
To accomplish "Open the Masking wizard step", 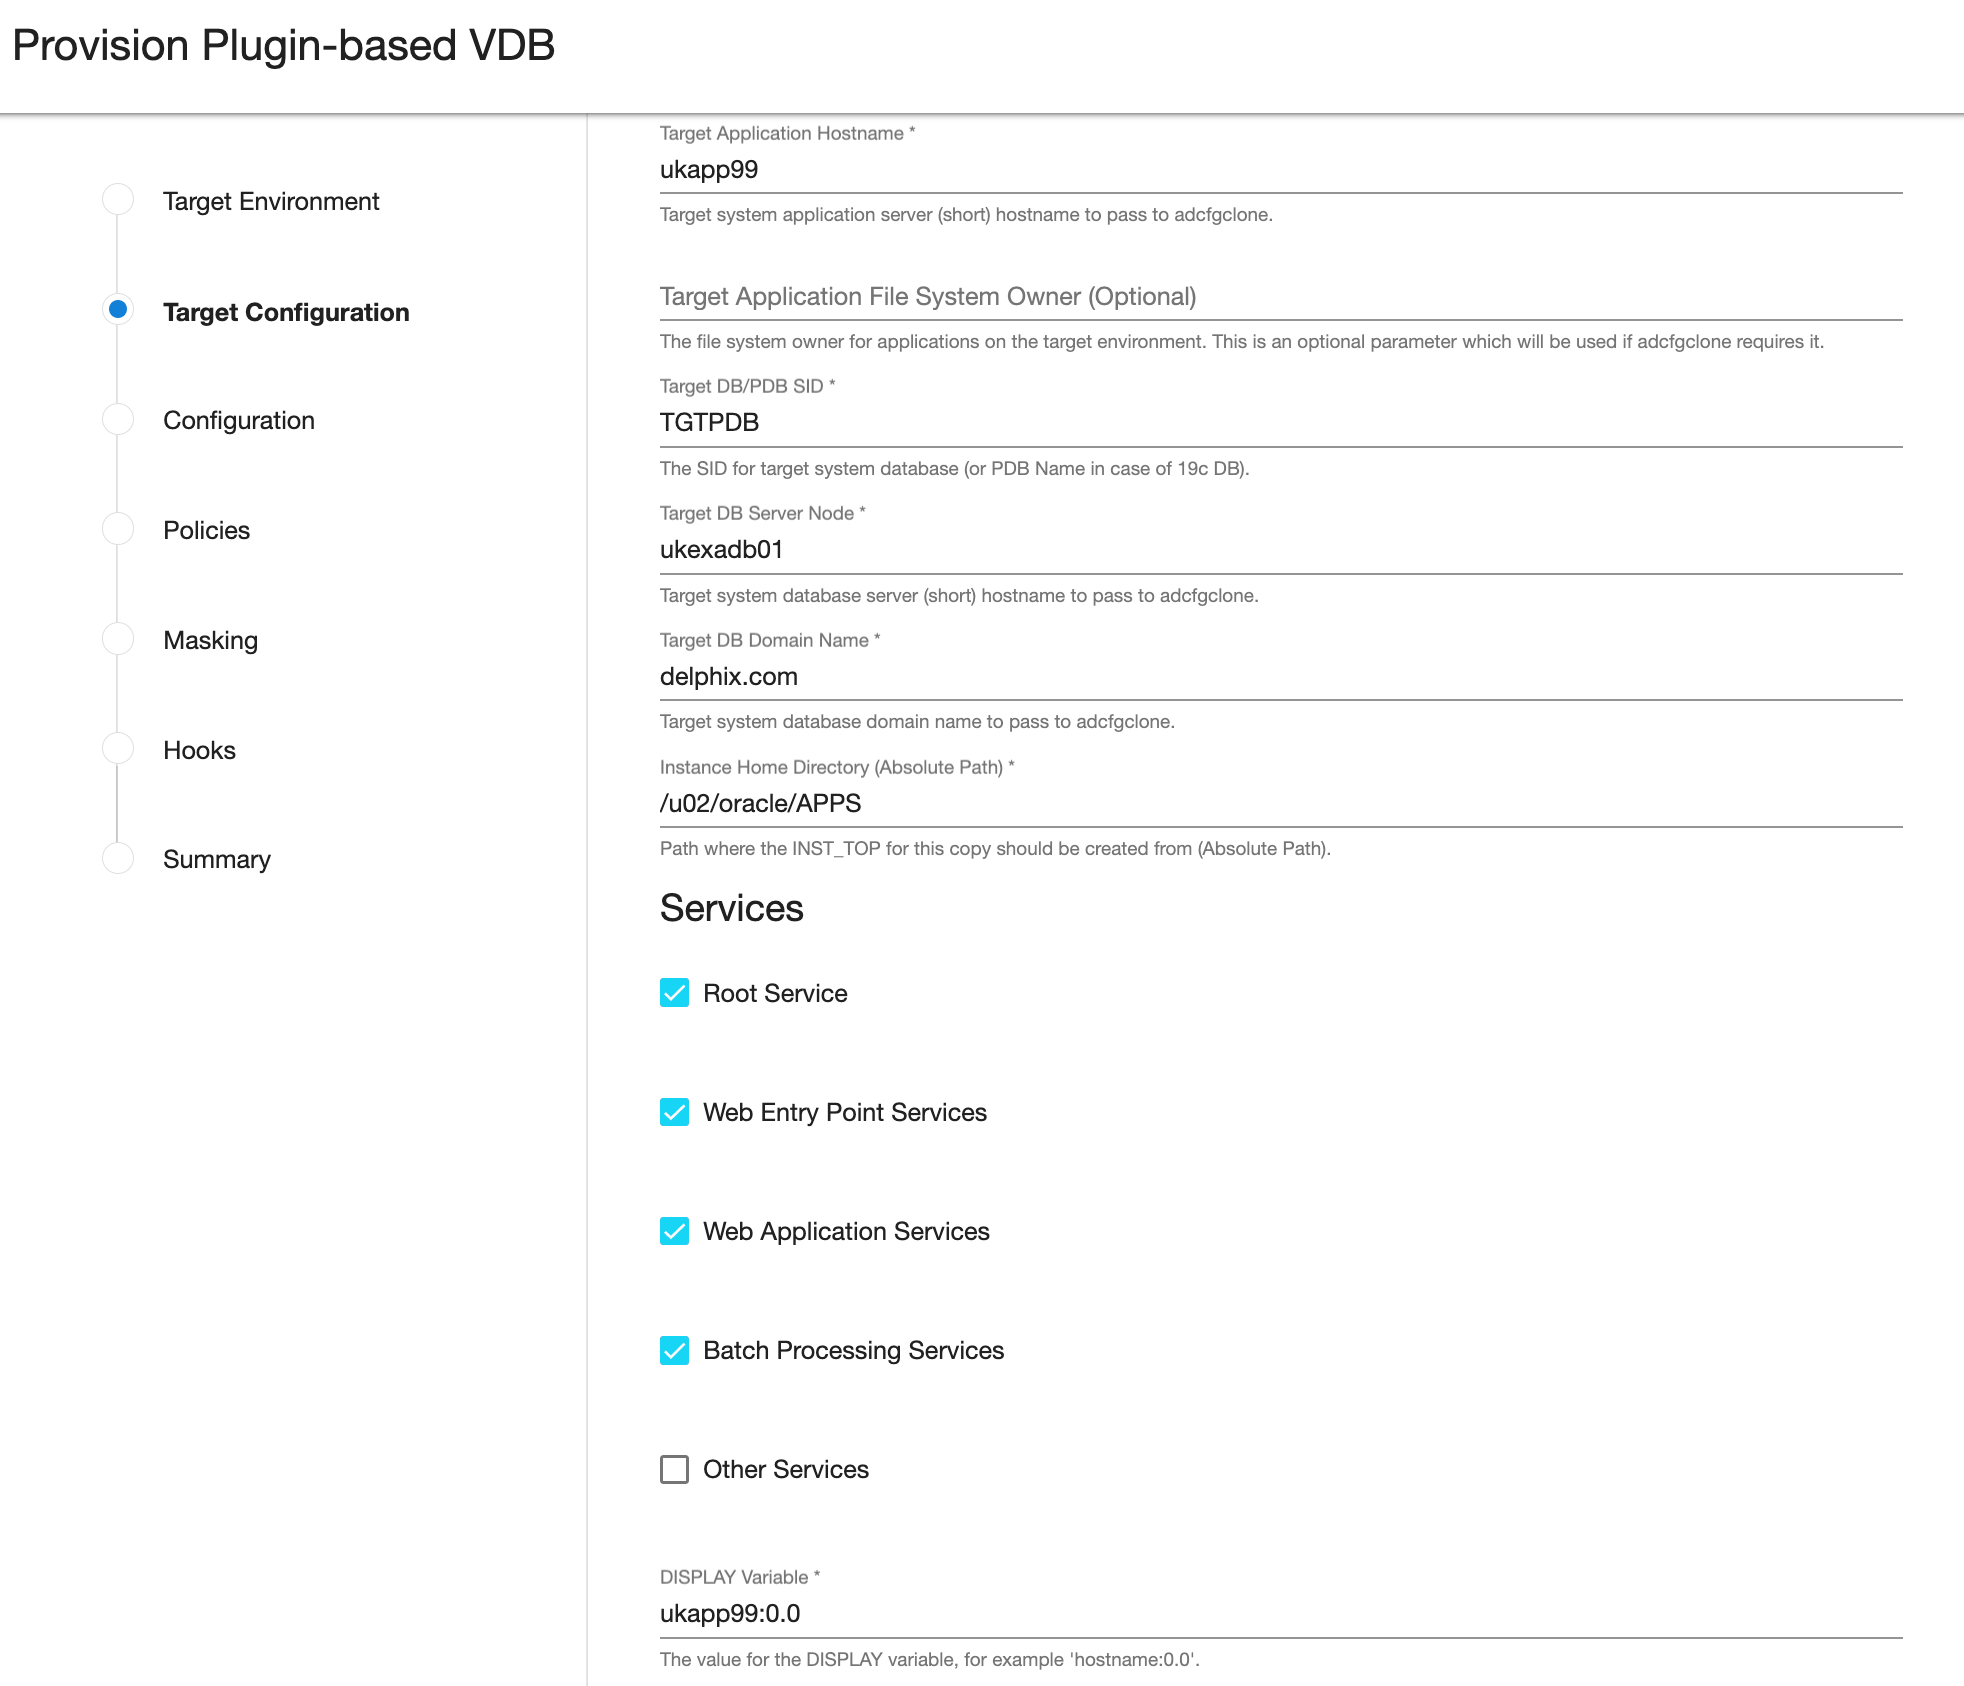I will tap(210, 640).
